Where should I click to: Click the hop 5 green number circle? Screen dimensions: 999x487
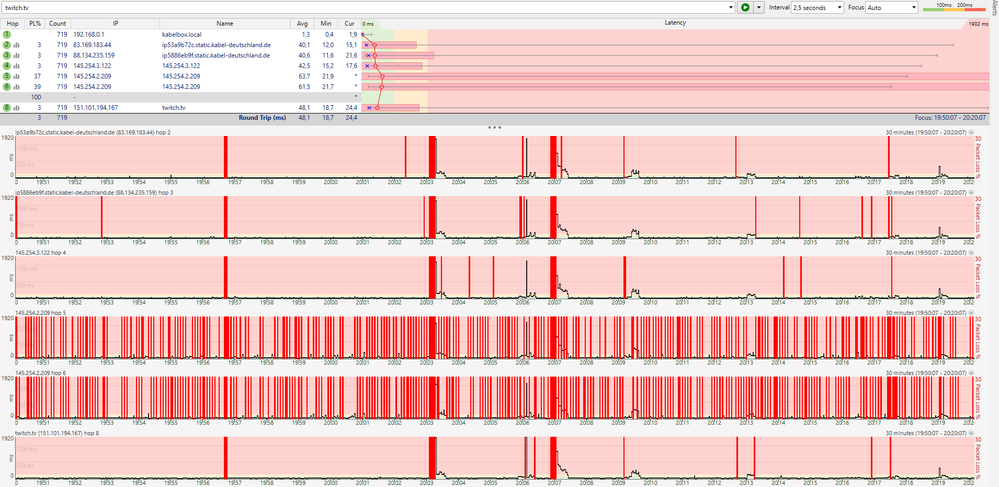pos(6,76)
